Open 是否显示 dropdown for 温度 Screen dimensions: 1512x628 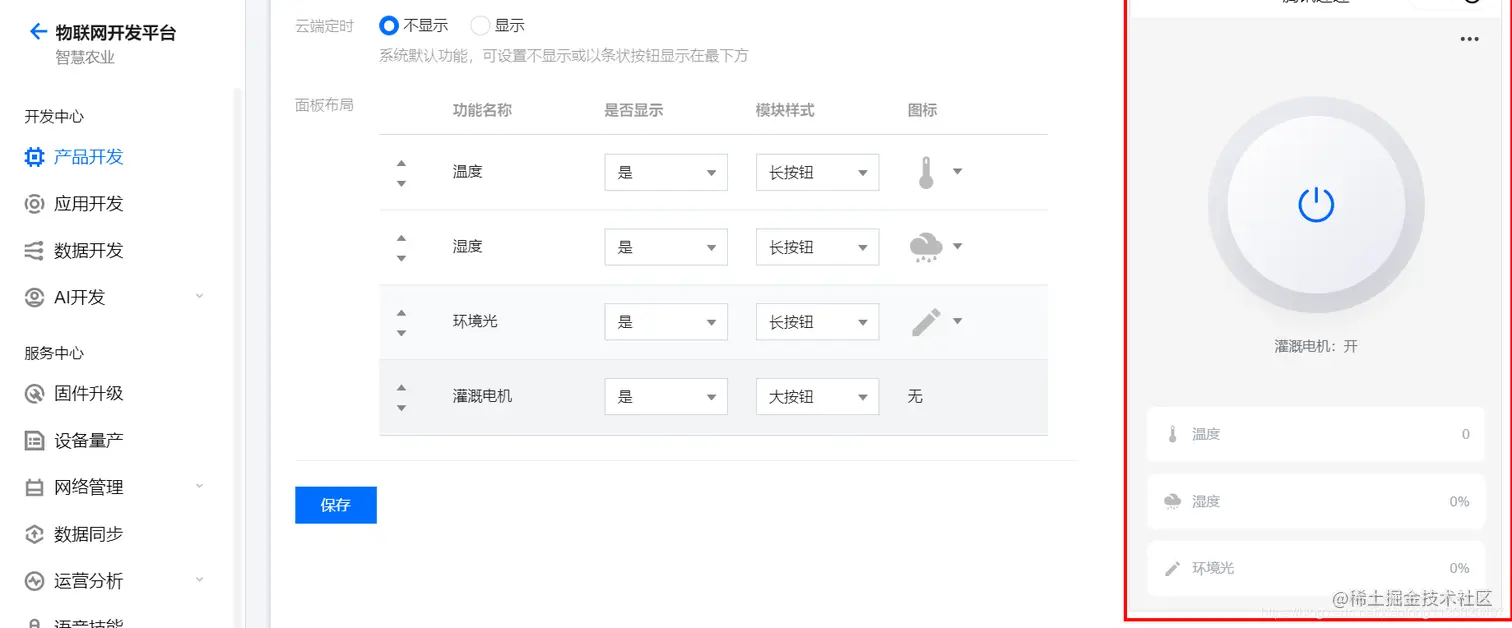click(x=666, y=172)
